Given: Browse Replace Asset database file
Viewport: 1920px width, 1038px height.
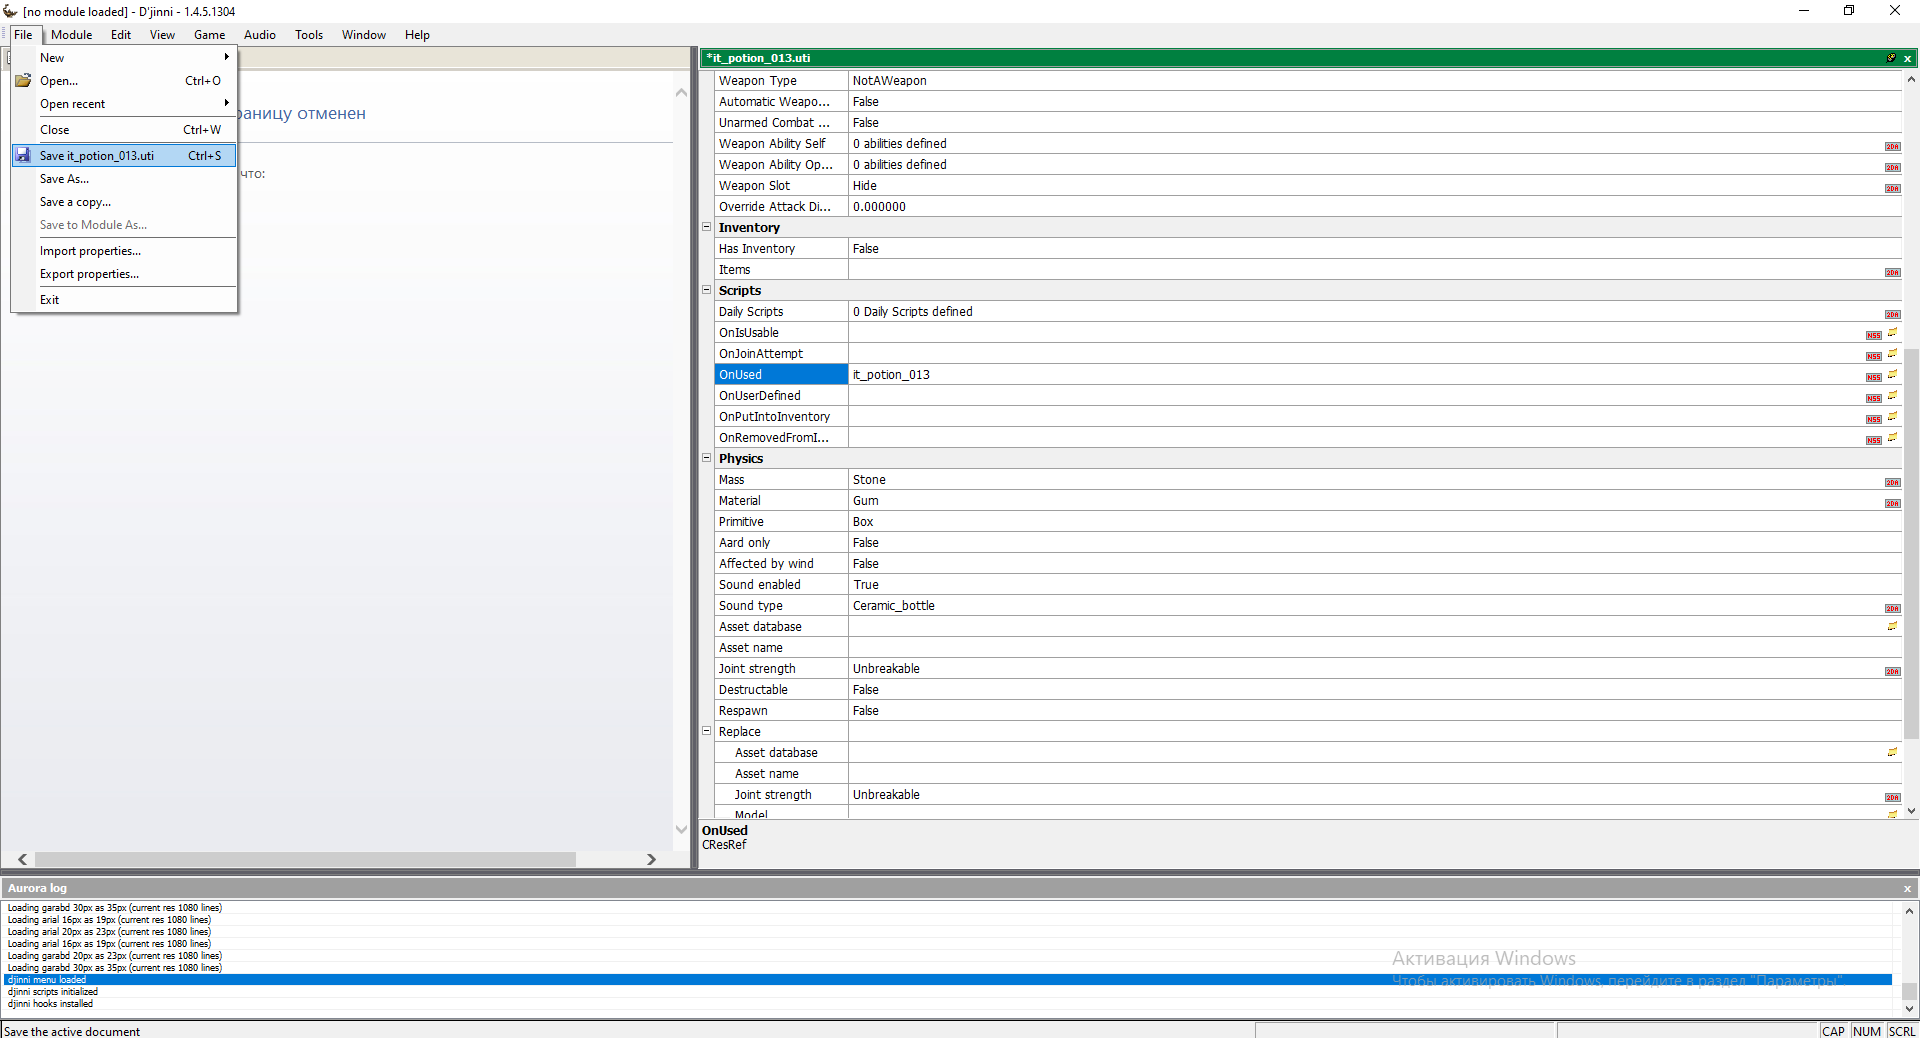Looking at the screenshot, I should coord(1892,752).
